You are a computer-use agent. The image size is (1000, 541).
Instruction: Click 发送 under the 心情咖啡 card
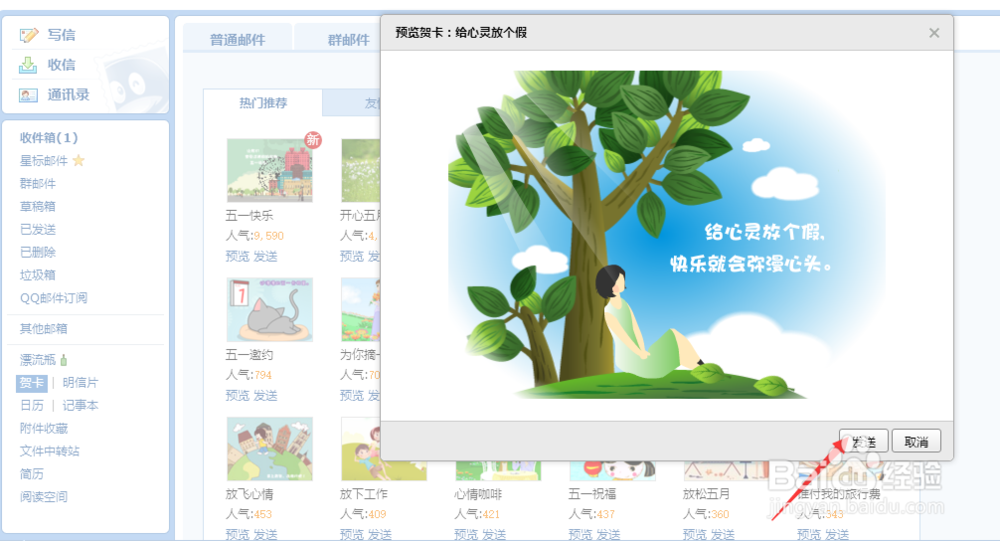494,534
